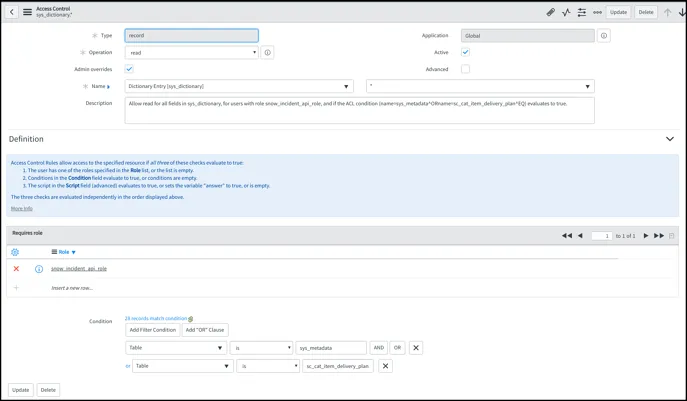Click the plus icon to insert a row
This screenshot has width=687, height=401.
(x=16, y=288)
